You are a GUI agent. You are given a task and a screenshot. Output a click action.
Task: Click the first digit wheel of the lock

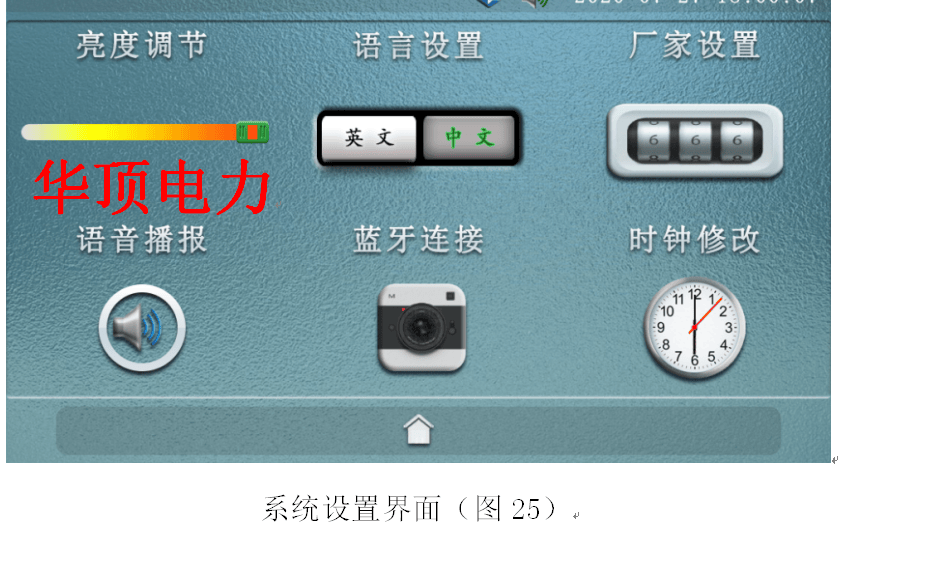click(653, 140)
